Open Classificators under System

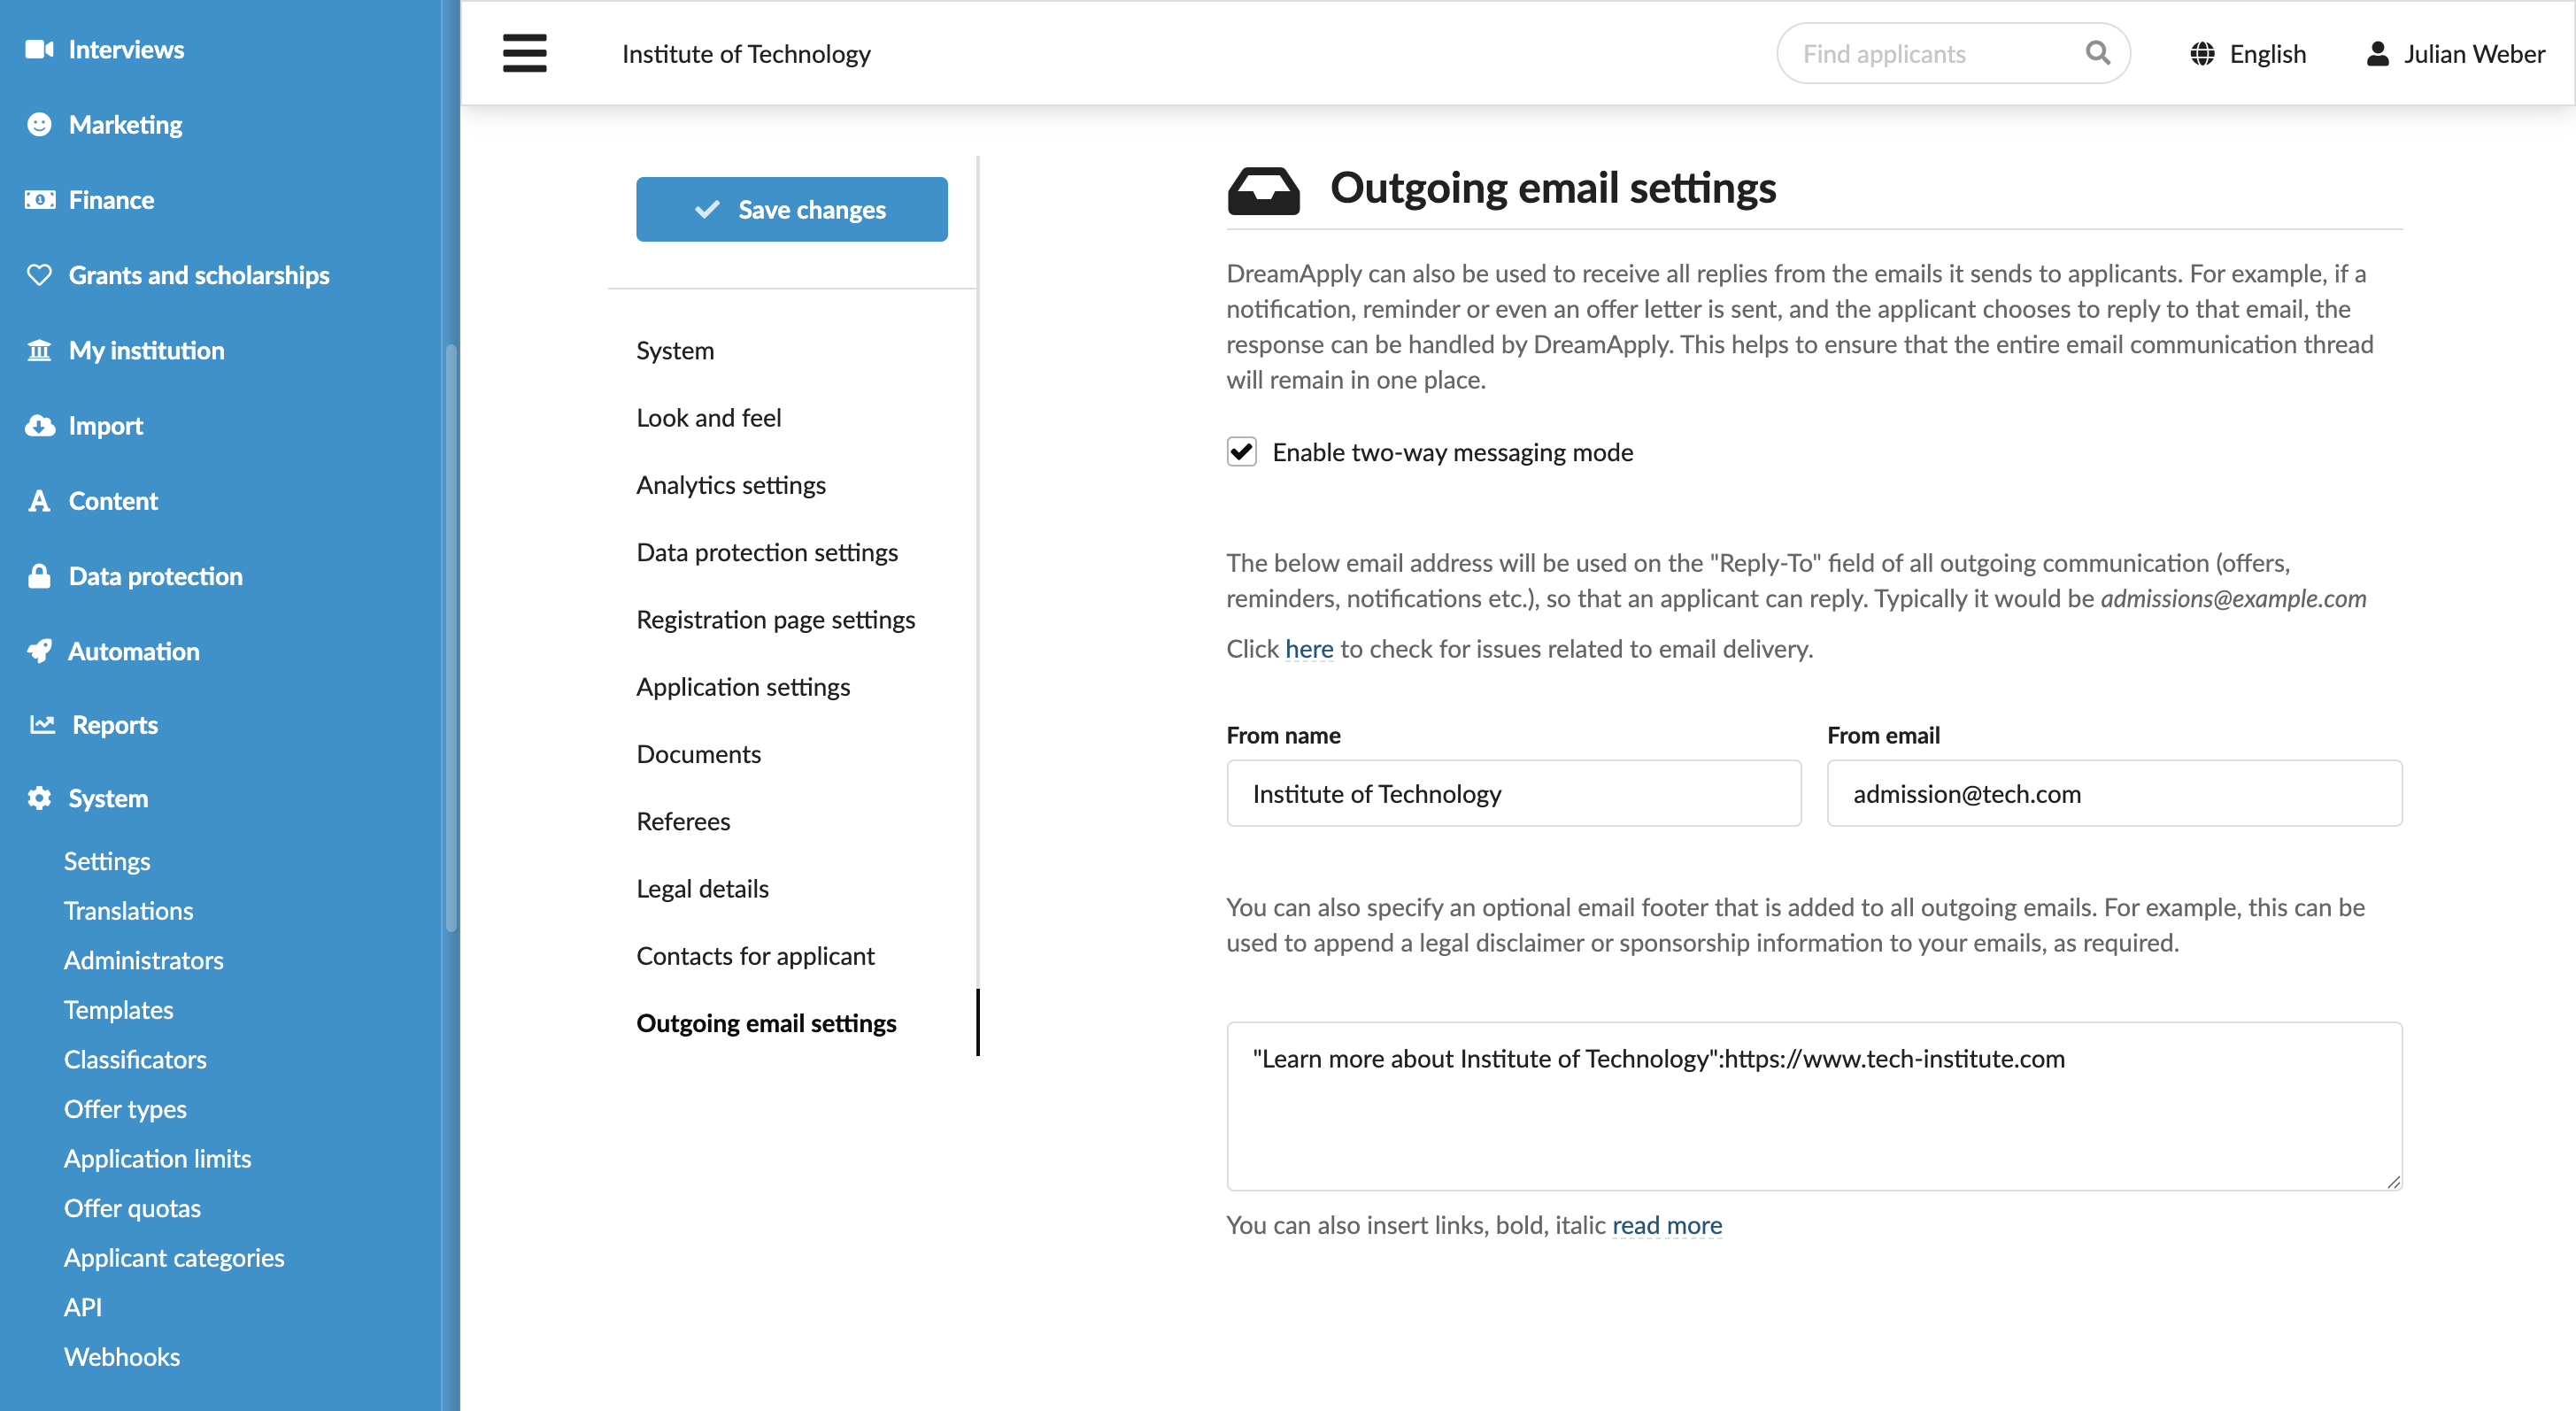(x=135, y=1059)
